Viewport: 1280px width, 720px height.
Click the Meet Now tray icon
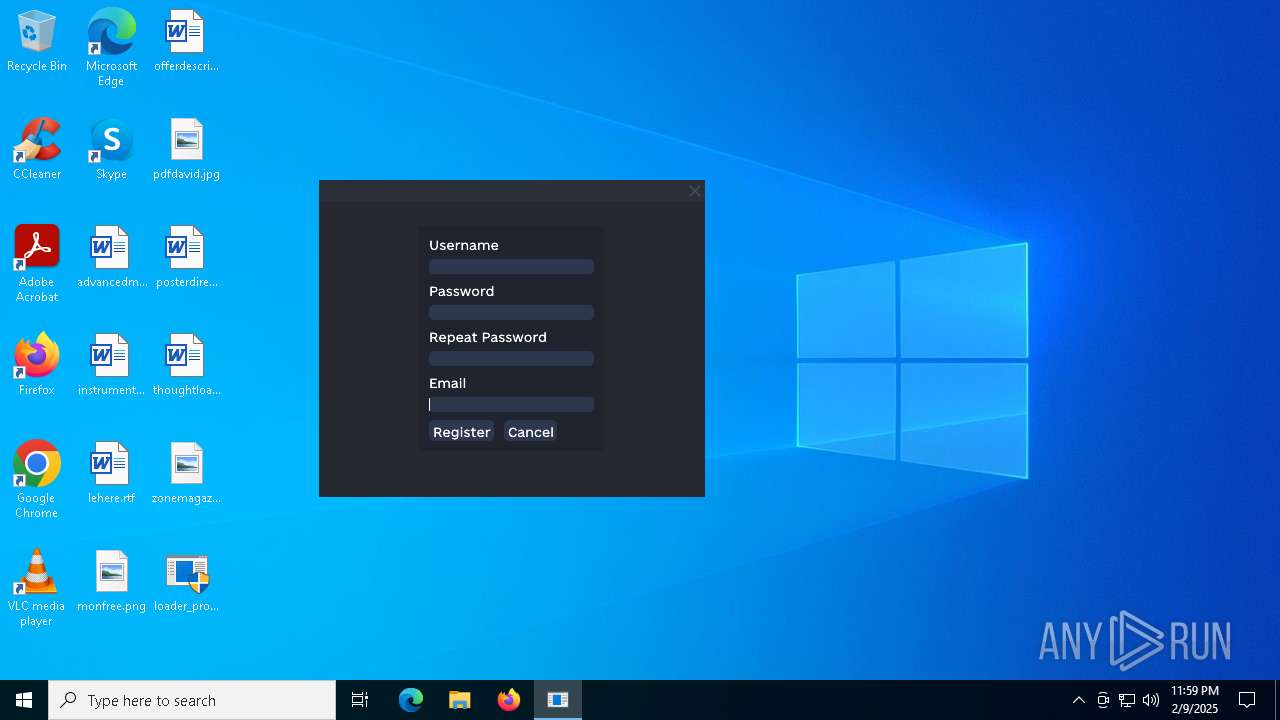click(x=1103, y=700)
